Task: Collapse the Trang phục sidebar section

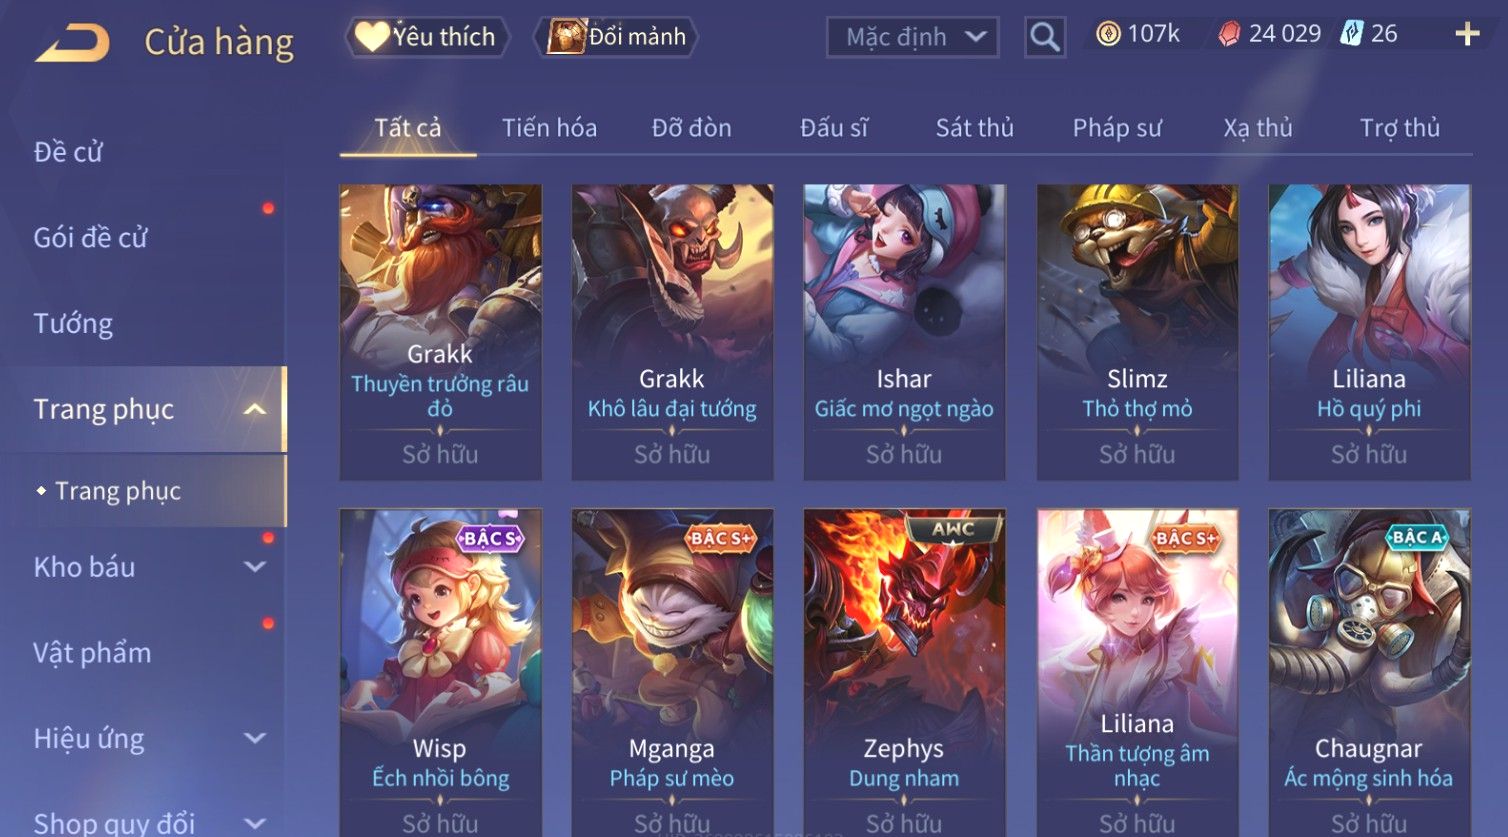Action: tap(255, 410)
